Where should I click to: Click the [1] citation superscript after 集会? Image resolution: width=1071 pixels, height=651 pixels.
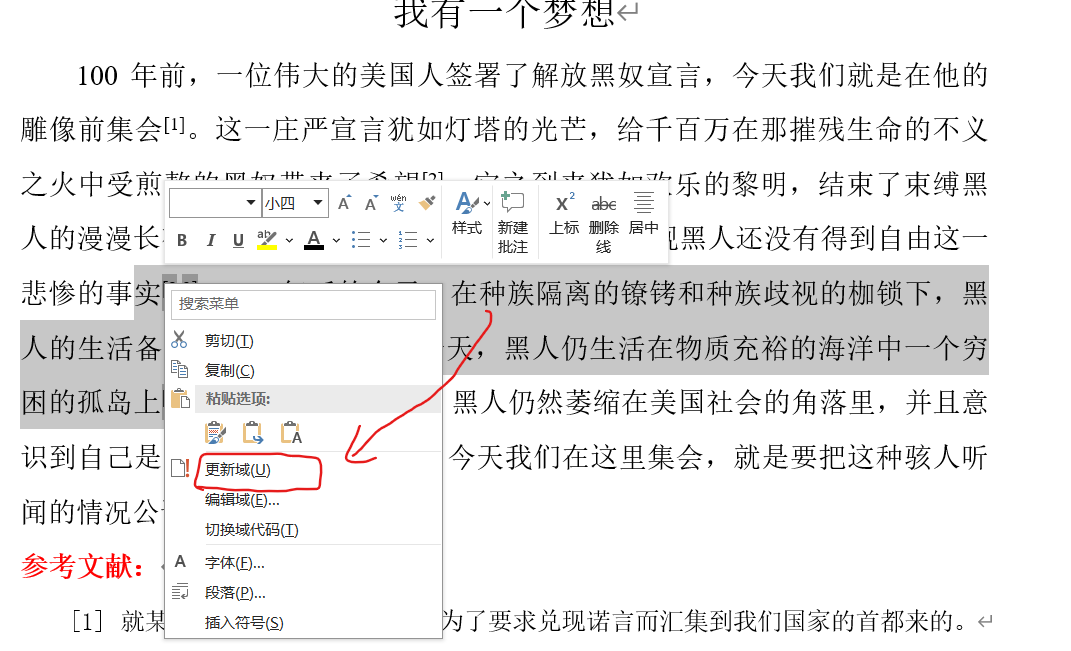[x=174, y=124]
